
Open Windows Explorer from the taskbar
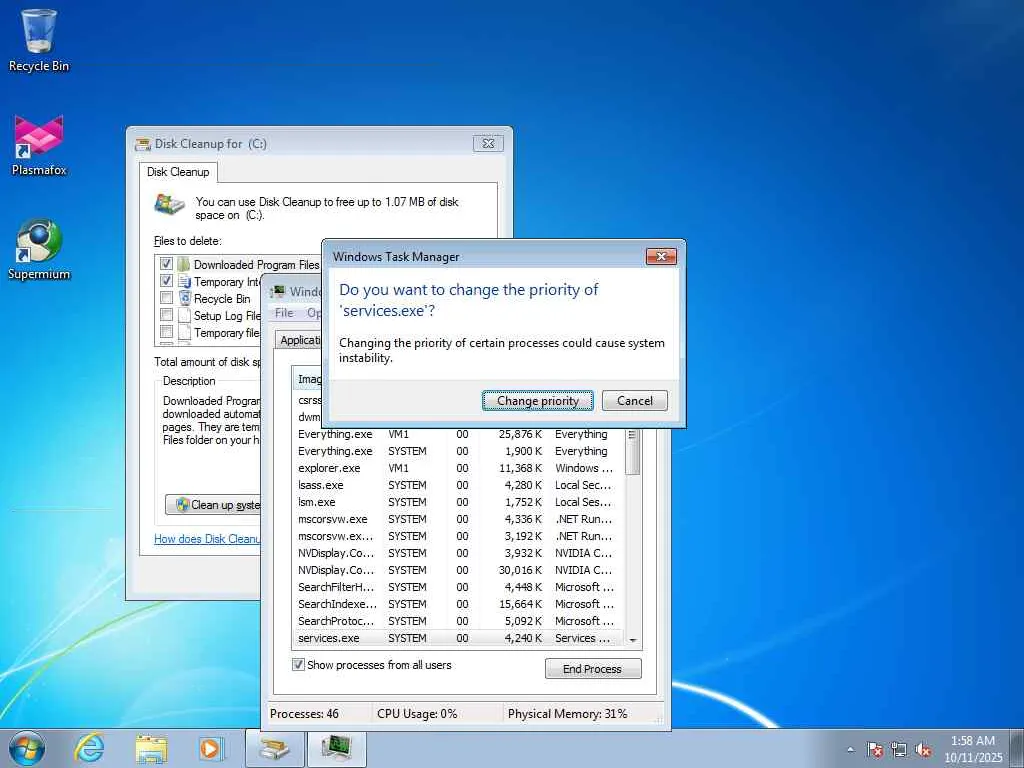tap(151, 748)
